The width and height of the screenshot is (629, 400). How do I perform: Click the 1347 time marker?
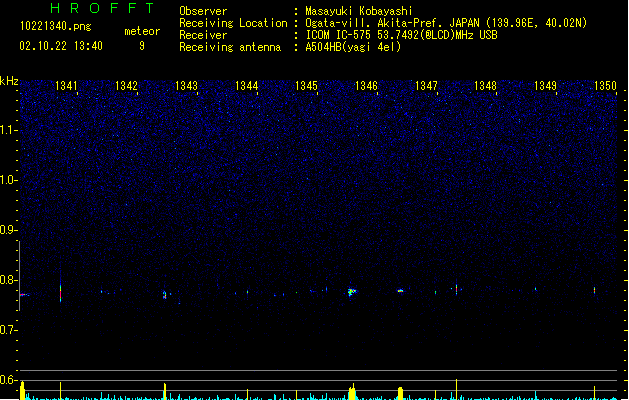[426, 86]
